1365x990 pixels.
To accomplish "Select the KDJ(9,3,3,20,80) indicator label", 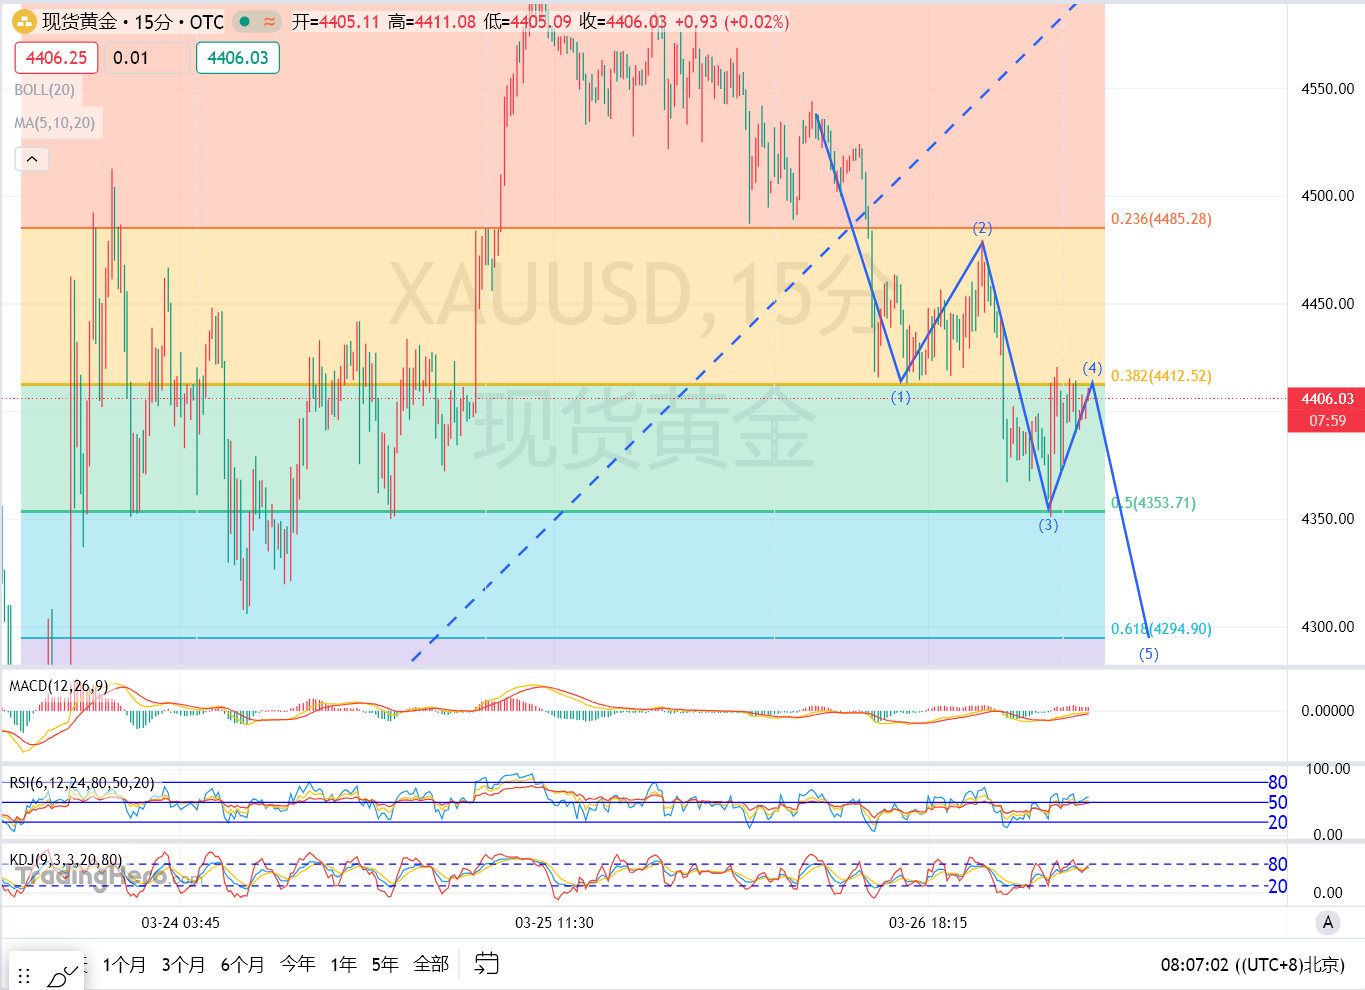I will pyautogui.click(x=66, y=860).
